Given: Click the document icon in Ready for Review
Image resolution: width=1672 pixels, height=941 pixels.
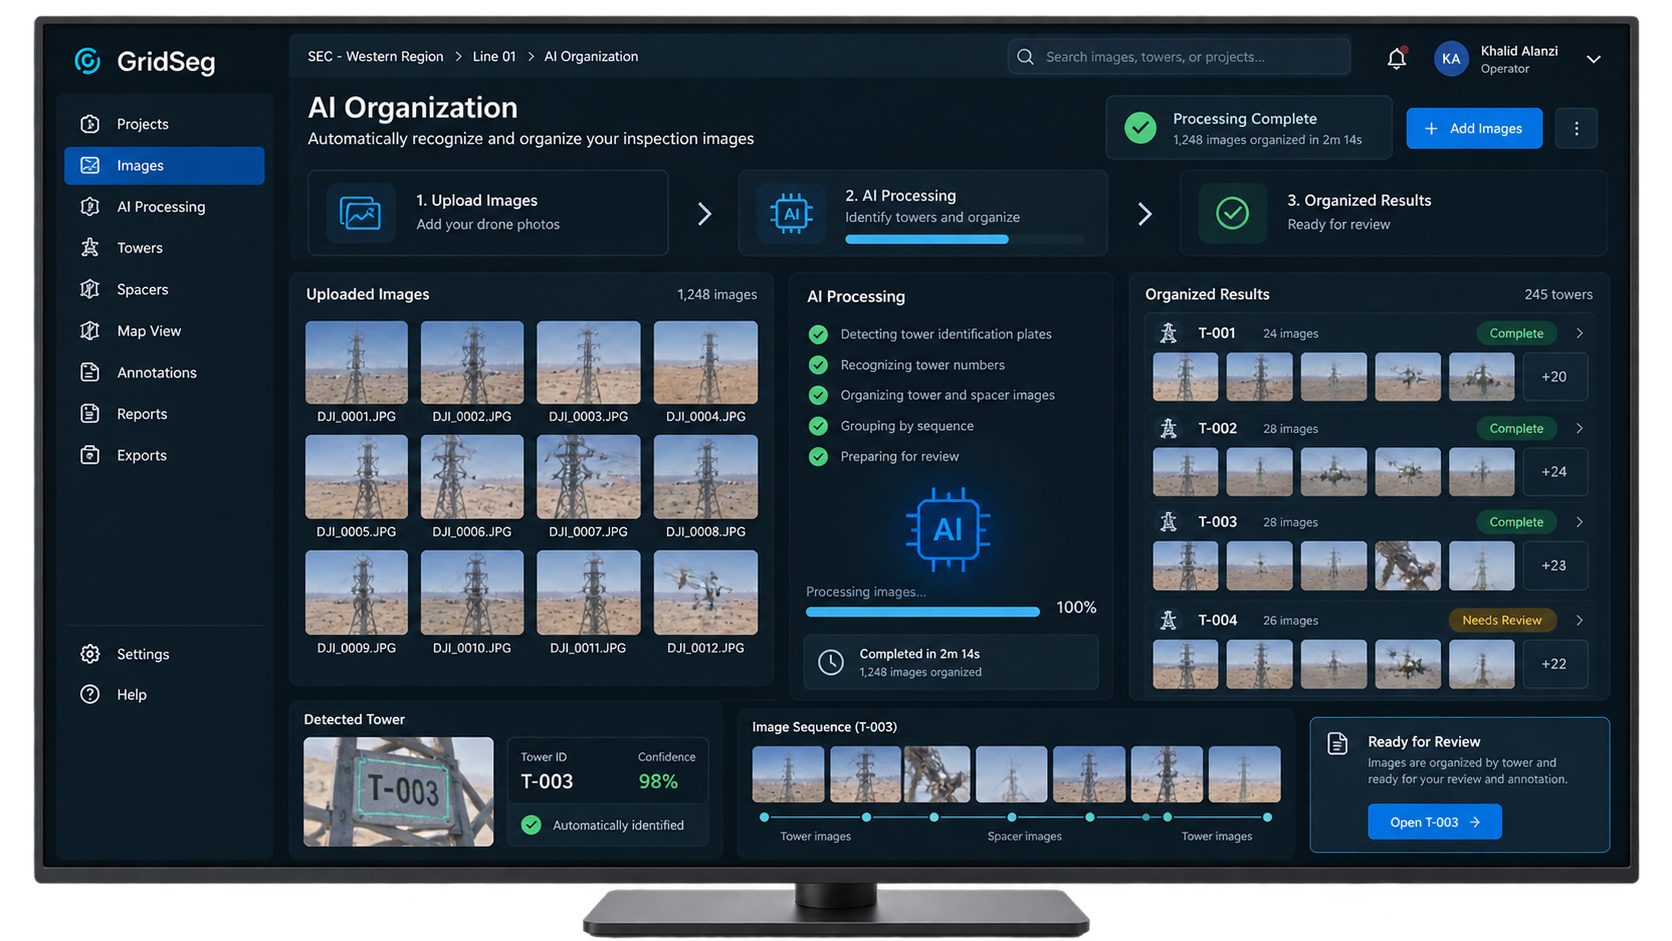Looking at the screenshot, I should click(x=1337, y=743).
